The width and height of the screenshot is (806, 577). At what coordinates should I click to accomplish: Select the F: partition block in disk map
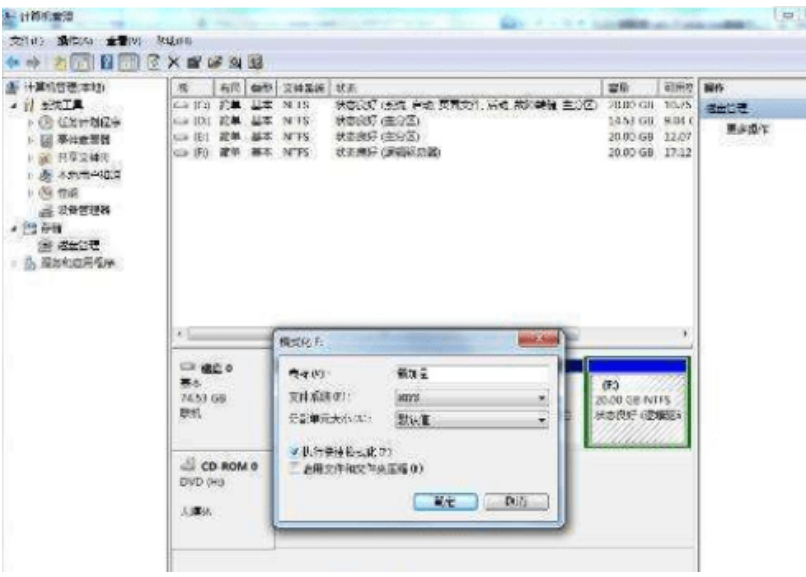[638, 402]
